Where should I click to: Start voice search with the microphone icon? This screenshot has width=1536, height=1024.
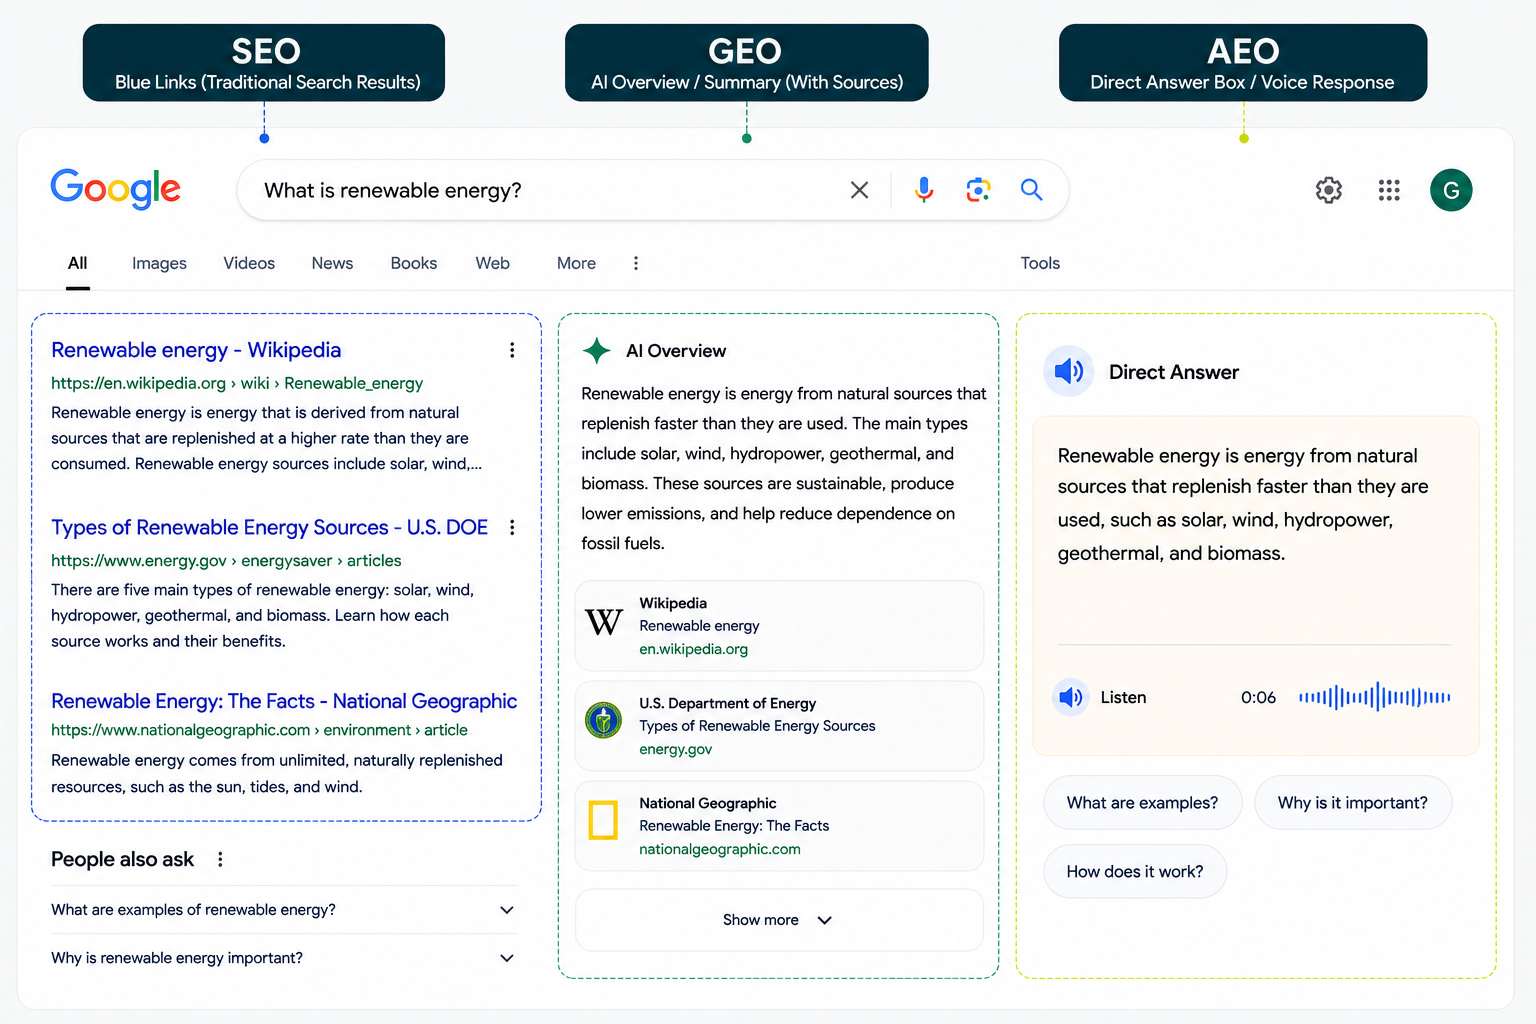pyautogui.click(x=924, y=189)
